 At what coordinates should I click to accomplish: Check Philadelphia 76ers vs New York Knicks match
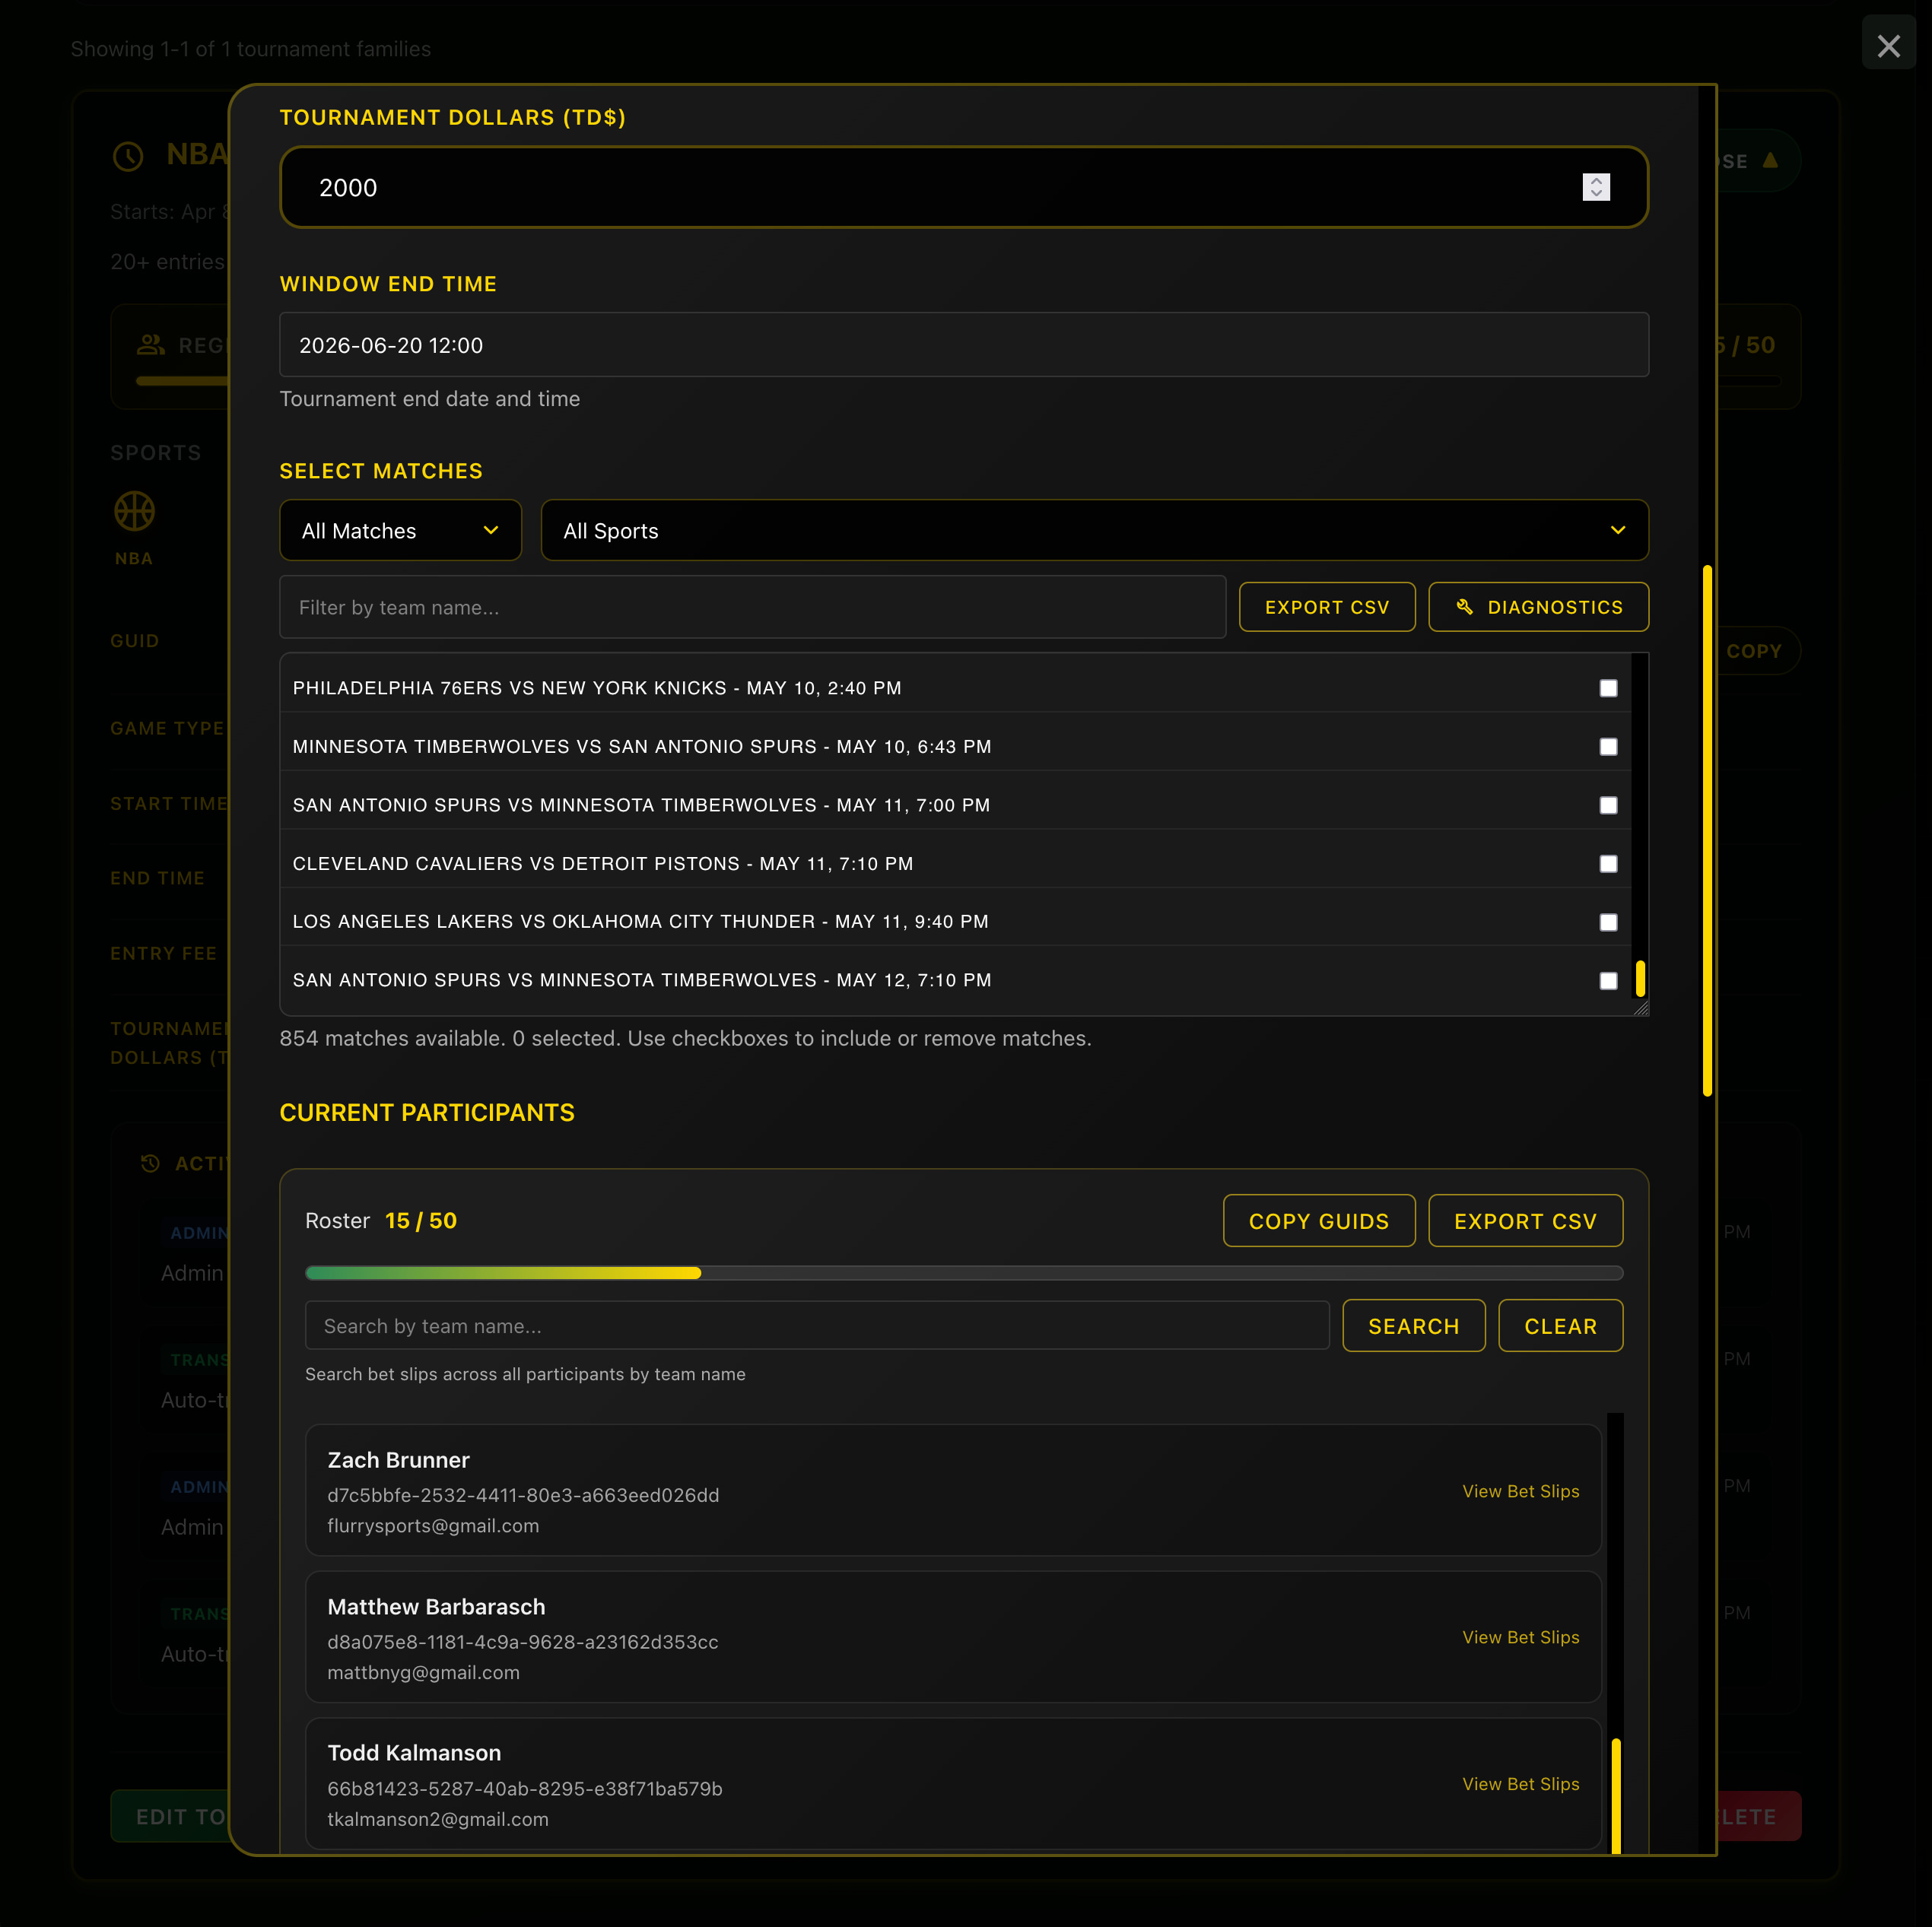(1608, 688)
